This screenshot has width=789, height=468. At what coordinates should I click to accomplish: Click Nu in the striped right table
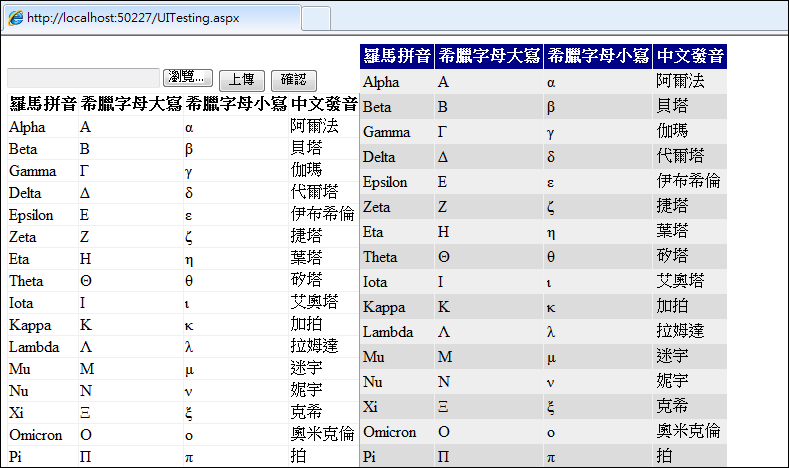[372, 382]
